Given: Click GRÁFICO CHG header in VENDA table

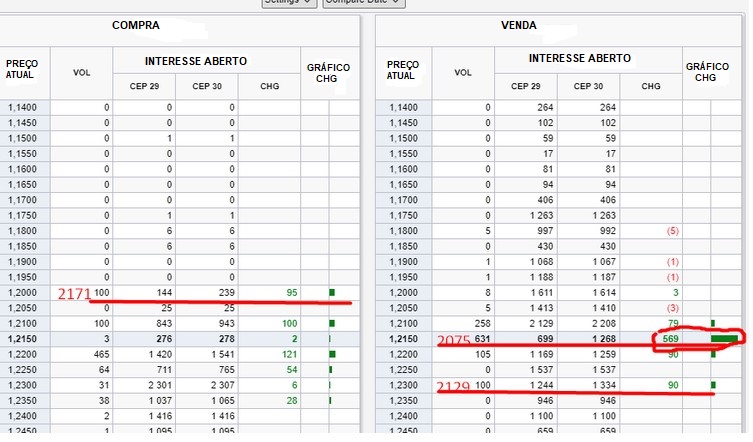Looking at the screenshot, I should point(706,72).
